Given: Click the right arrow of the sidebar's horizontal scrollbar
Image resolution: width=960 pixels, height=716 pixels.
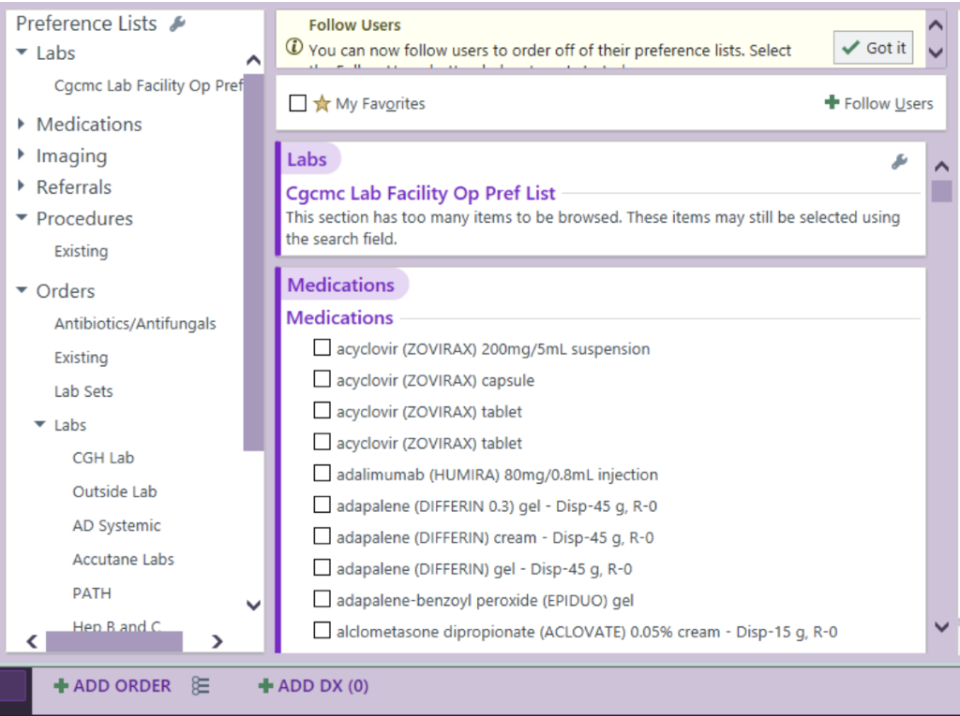Looking at the screenshot, I should pos(217,641).
